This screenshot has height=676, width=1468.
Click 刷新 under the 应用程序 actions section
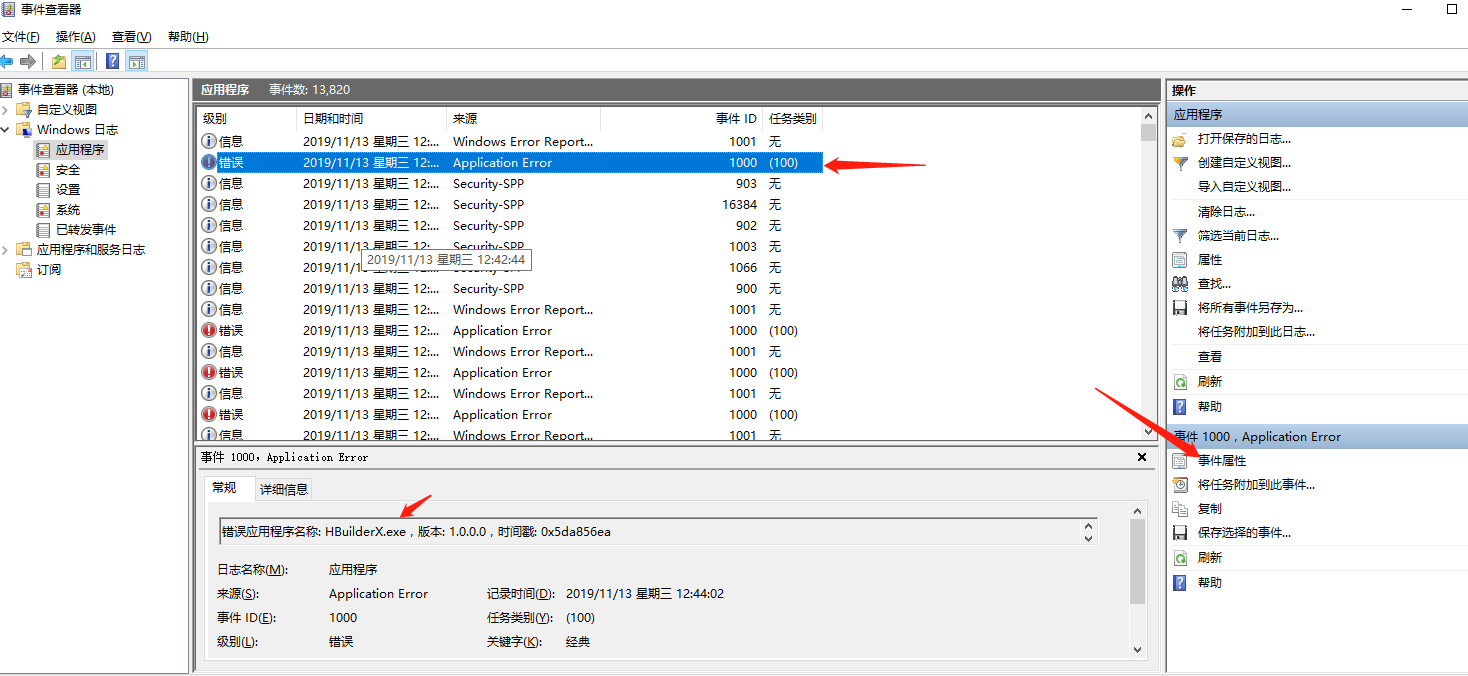1210,382
